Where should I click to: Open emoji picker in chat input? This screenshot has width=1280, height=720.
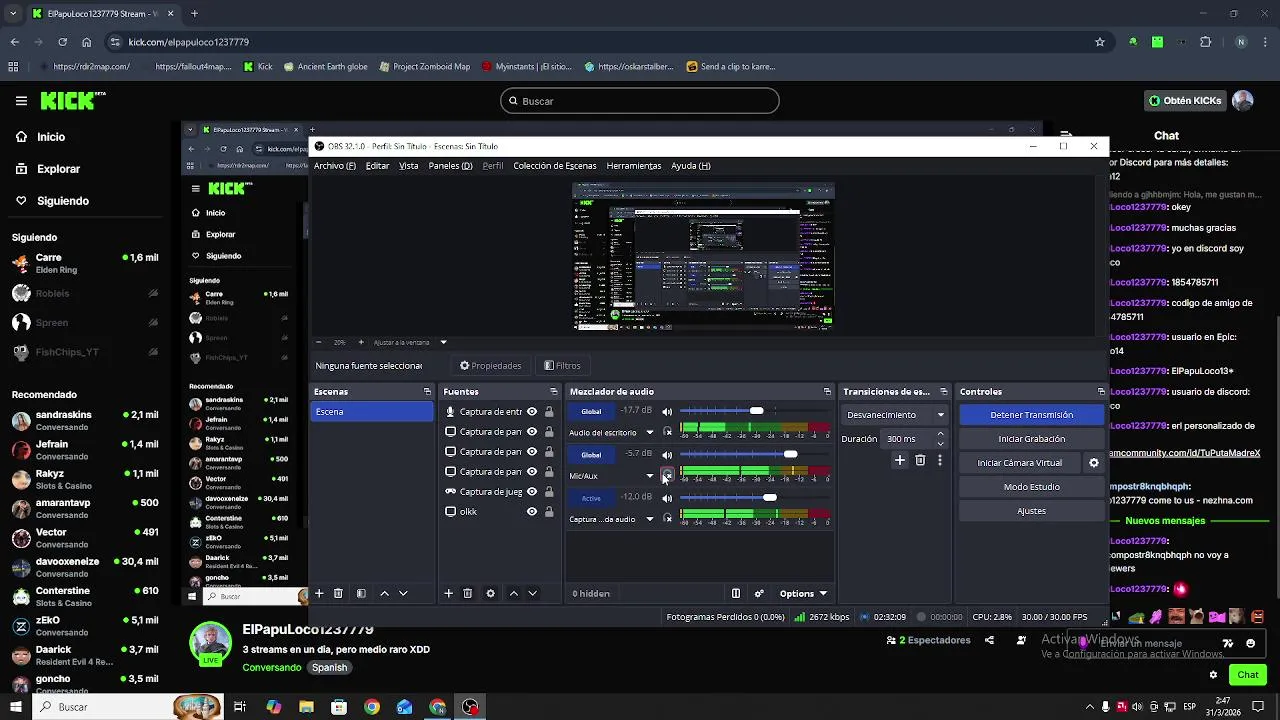click(x=1251, y=644)
